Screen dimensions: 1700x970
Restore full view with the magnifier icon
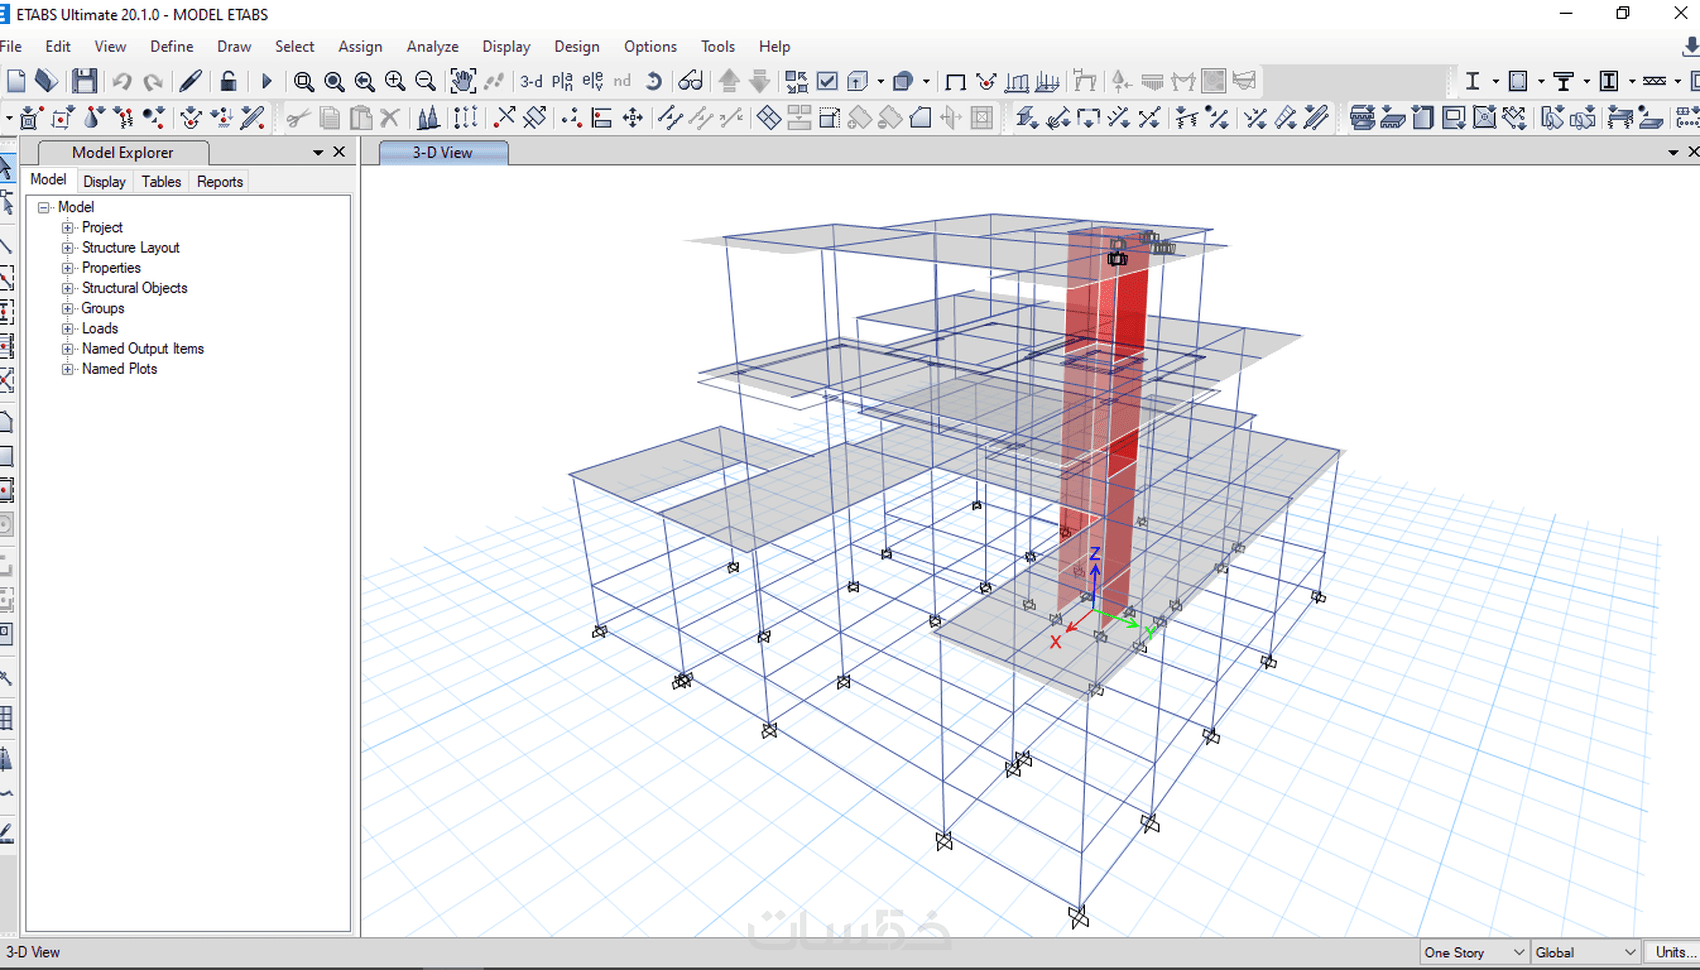(x=334, y=82)
